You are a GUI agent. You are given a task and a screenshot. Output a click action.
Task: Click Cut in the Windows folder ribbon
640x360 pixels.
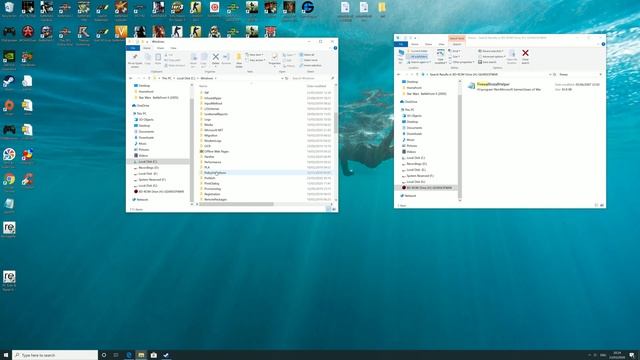pos(169,55)
